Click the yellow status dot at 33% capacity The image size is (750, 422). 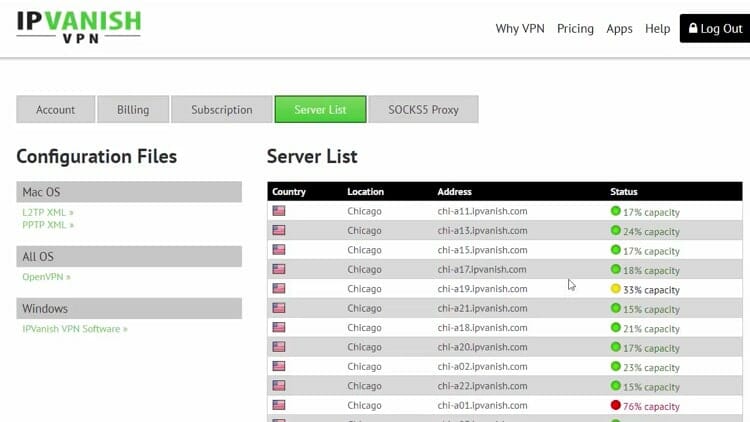click(616, 289)
